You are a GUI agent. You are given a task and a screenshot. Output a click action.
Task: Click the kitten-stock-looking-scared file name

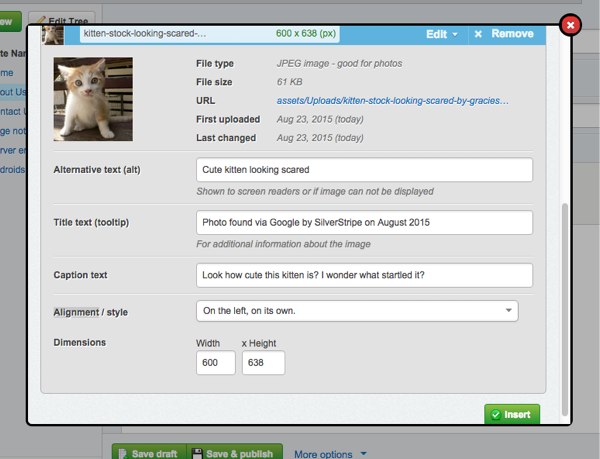tap(144, 34)
